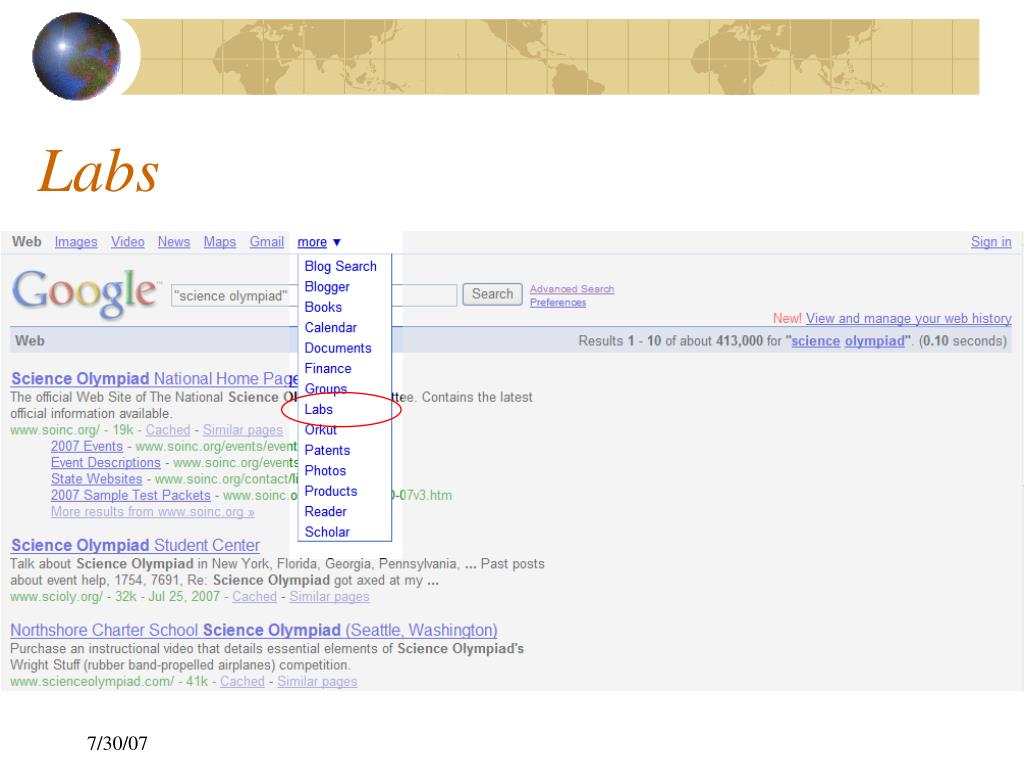Select Blog Search from more menu
The image size is (1024, 768).
(340, 266)
